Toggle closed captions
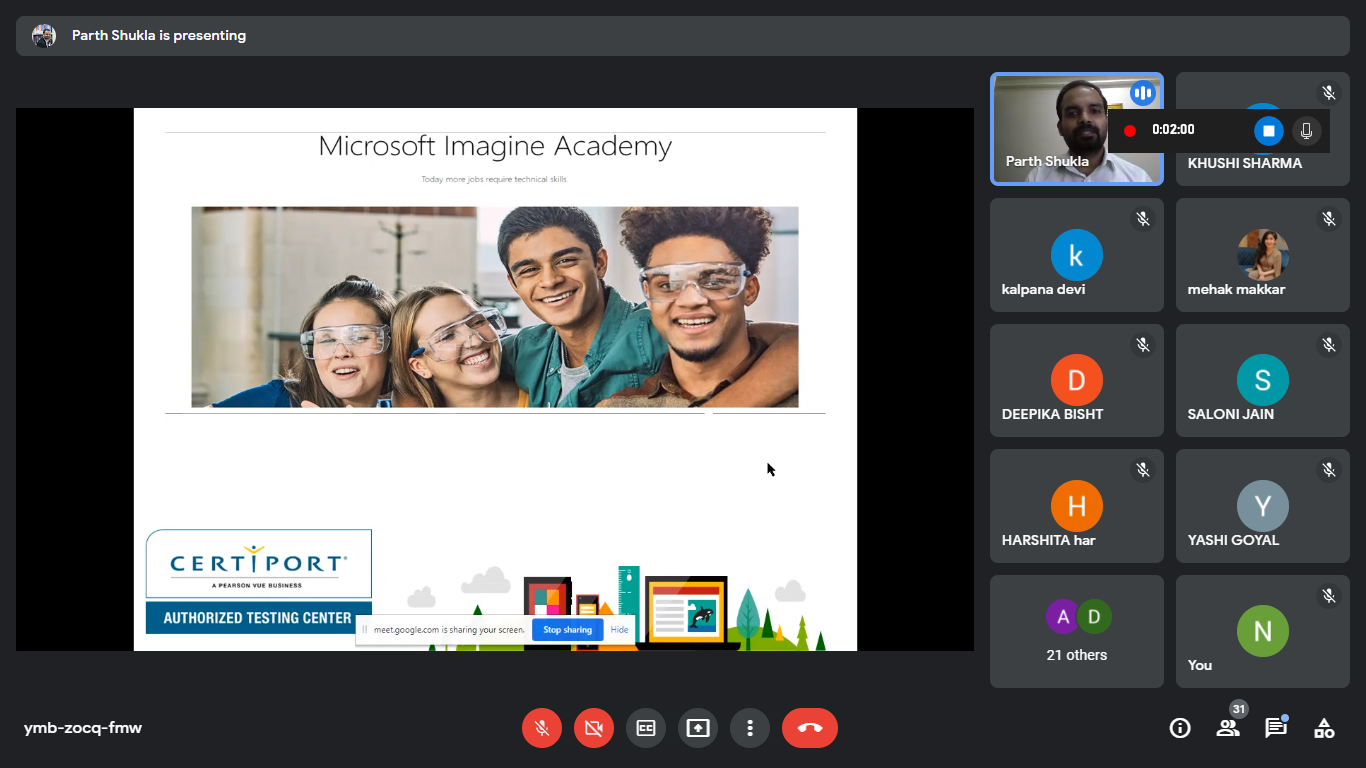 (x=646, y=728)
